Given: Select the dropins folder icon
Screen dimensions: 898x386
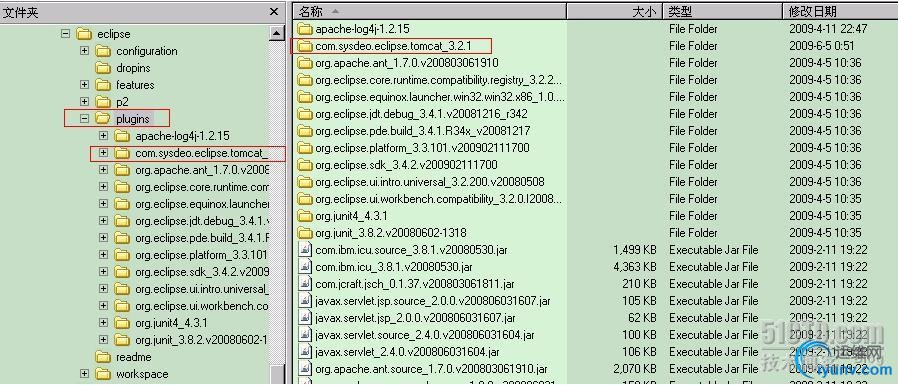Looking at the screenshot, I should click(103, 68).
